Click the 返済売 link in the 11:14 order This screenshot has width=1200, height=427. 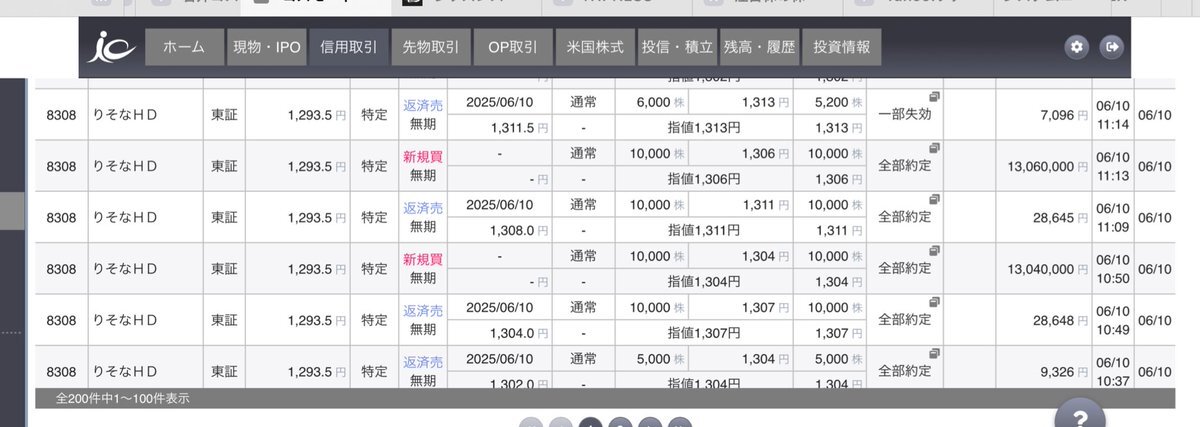(423, 104)
